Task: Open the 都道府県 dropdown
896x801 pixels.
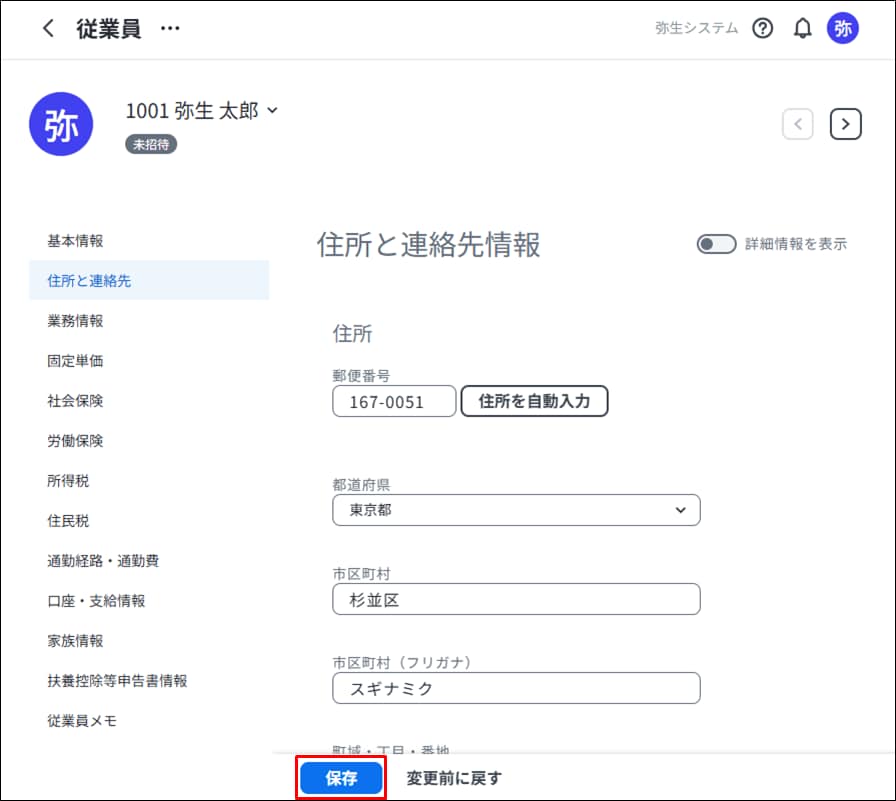Action: 516,510
